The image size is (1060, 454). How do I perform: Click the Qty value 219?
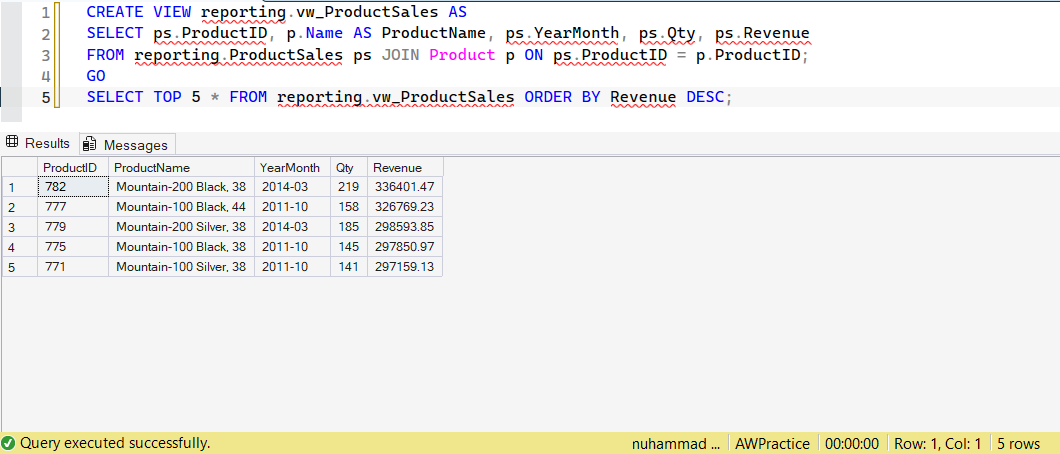[349, 186]
